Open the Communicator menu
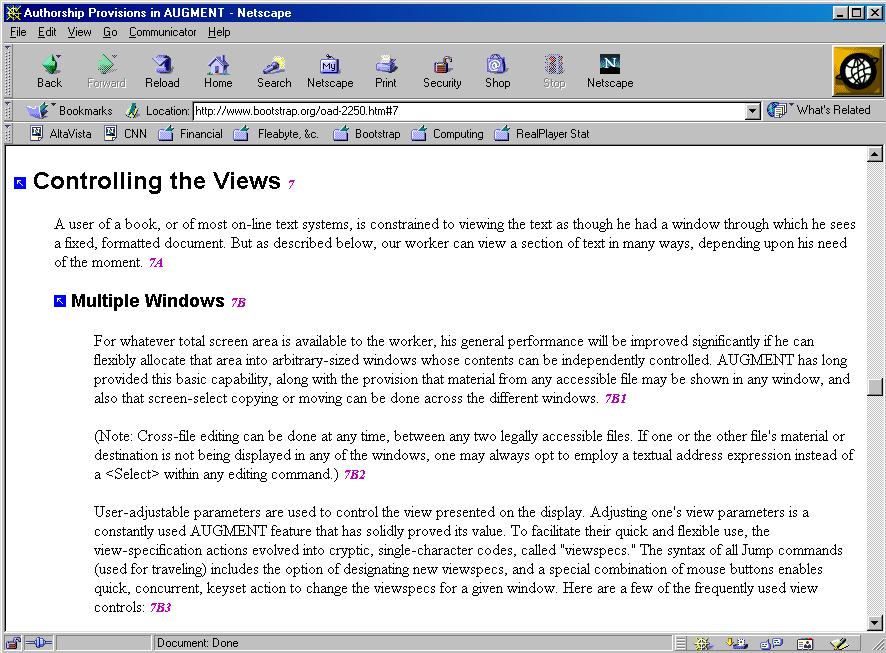 click(x=162, y=32)
